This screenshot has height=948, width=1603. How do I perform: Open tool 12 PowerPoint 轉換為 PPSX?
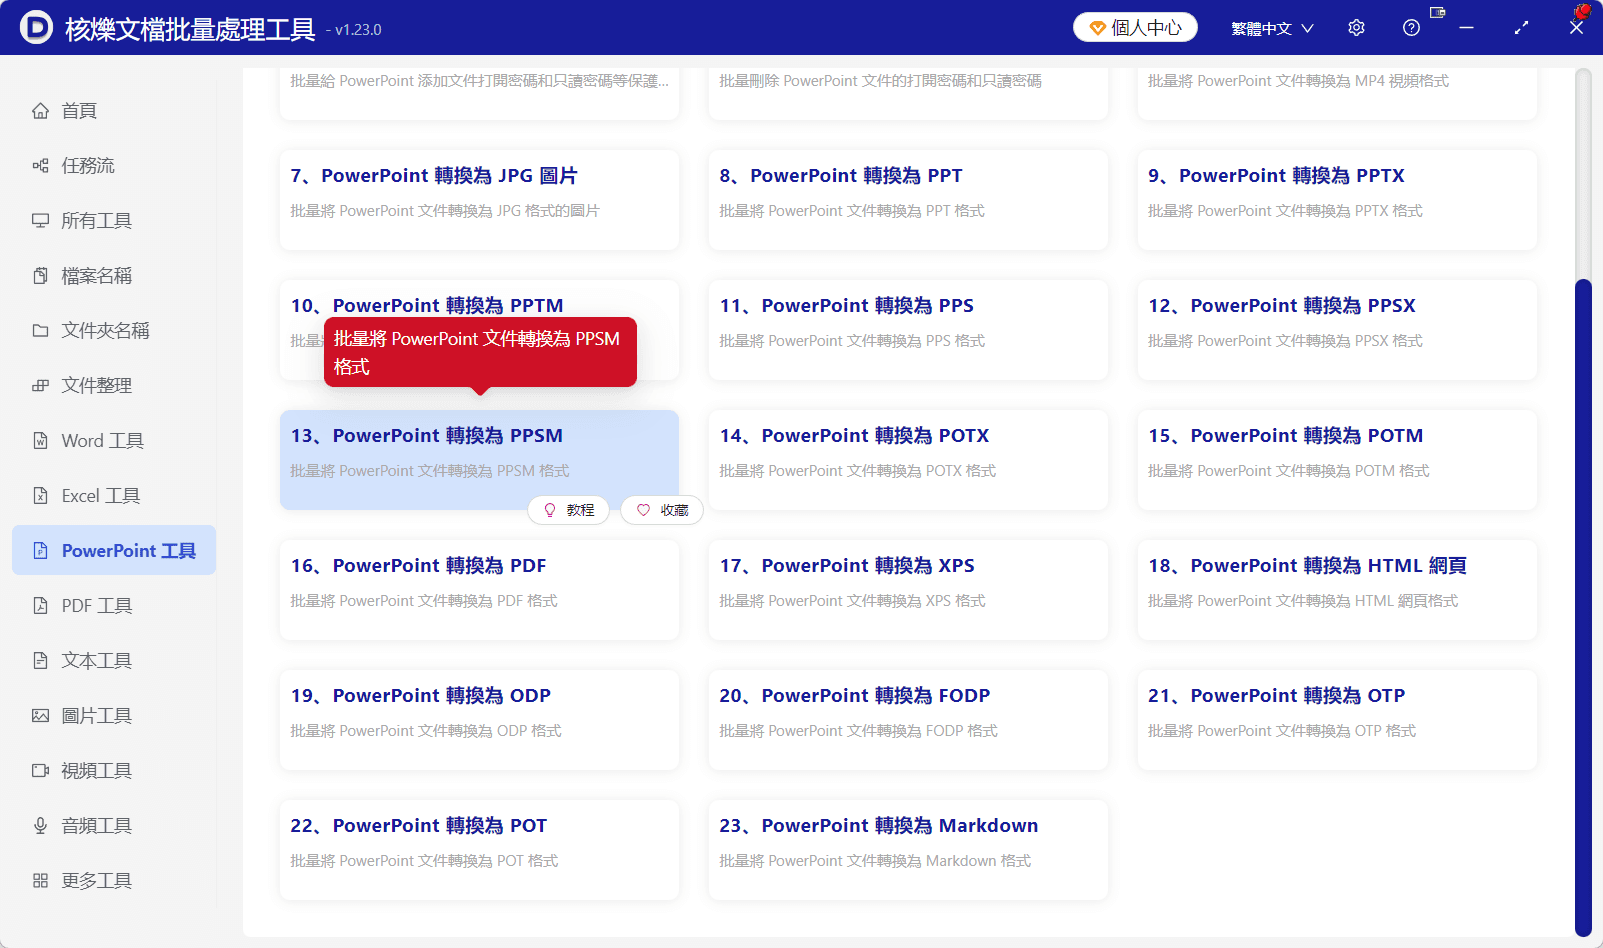(x=1337, y=330)
